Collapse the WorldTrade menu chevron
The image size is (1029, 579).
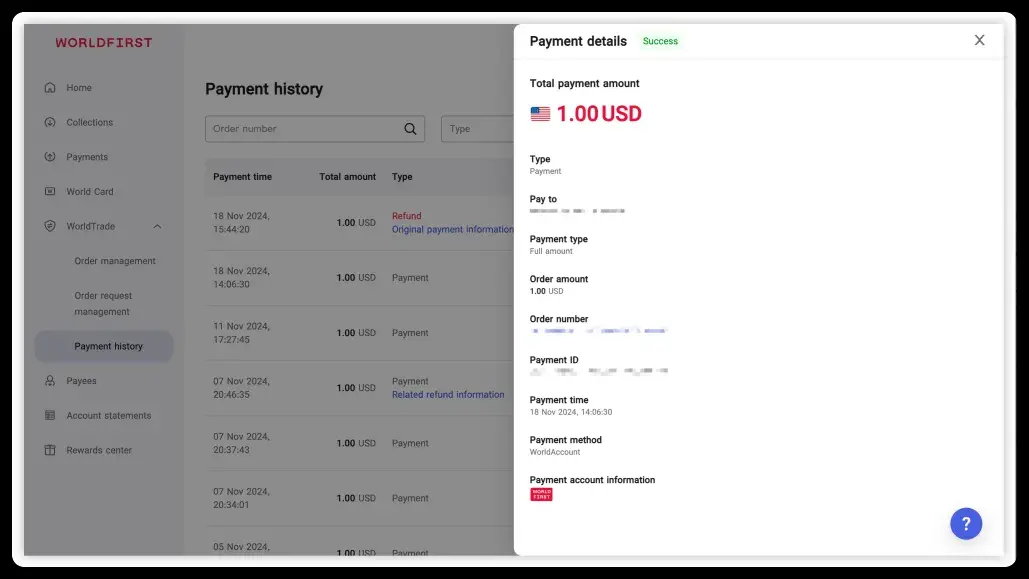(x=157, y=227)
